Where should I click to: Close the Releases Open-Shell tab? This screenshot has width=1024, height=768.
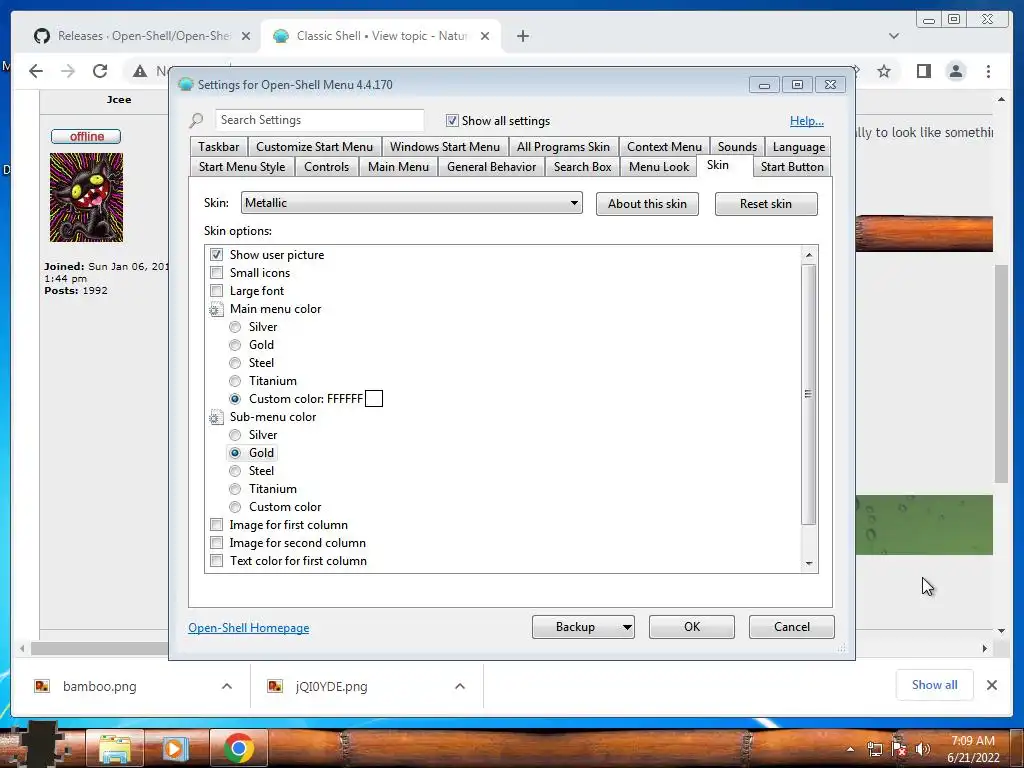[x=246, y=36]
